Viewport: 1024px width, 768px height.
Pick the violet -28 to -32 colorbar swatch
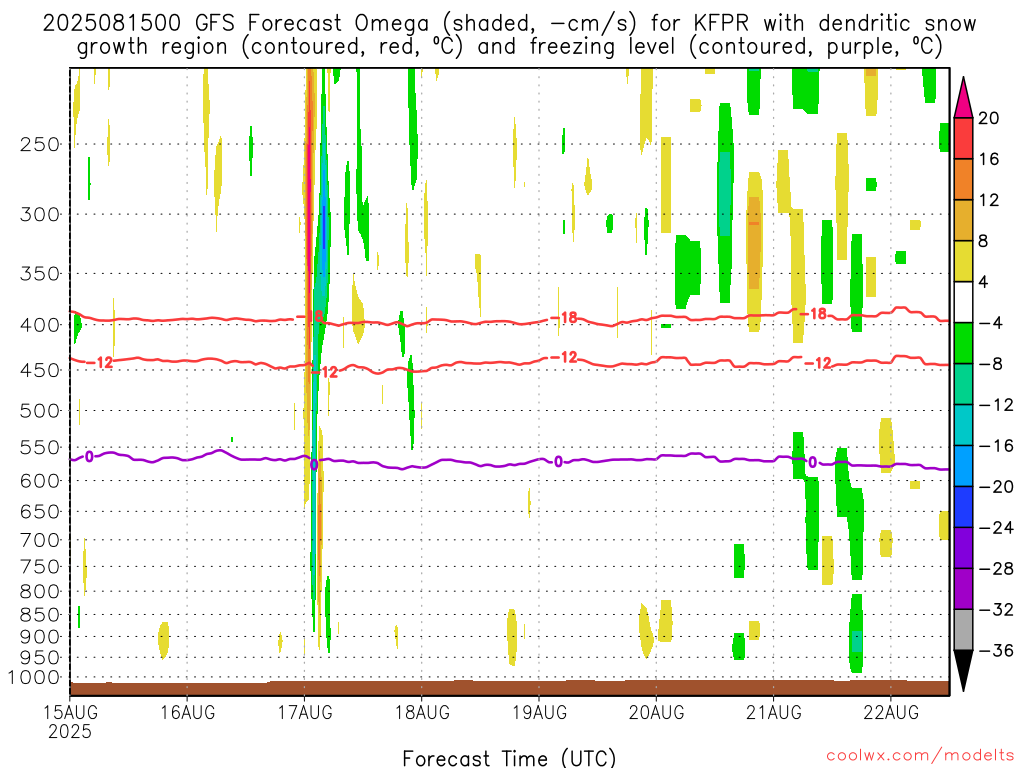(963, 589)
